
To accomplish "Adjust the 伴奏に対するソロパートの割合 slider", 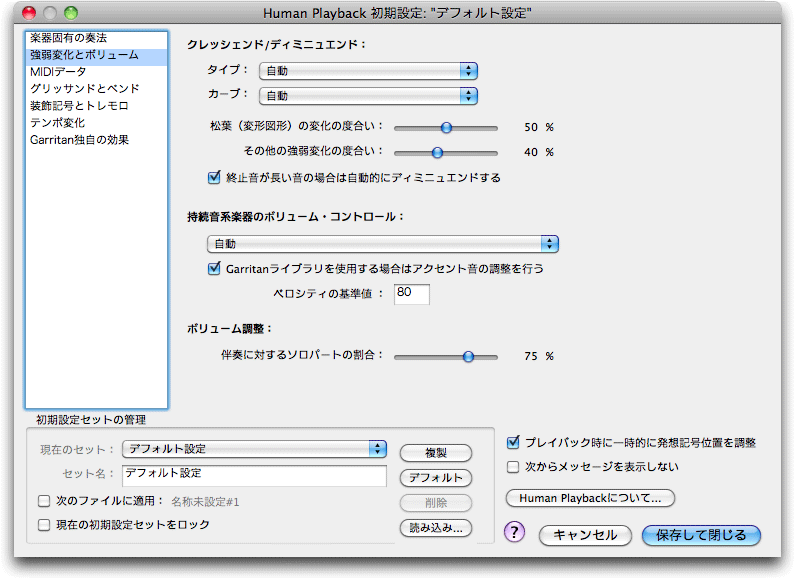I will point(468,357).
